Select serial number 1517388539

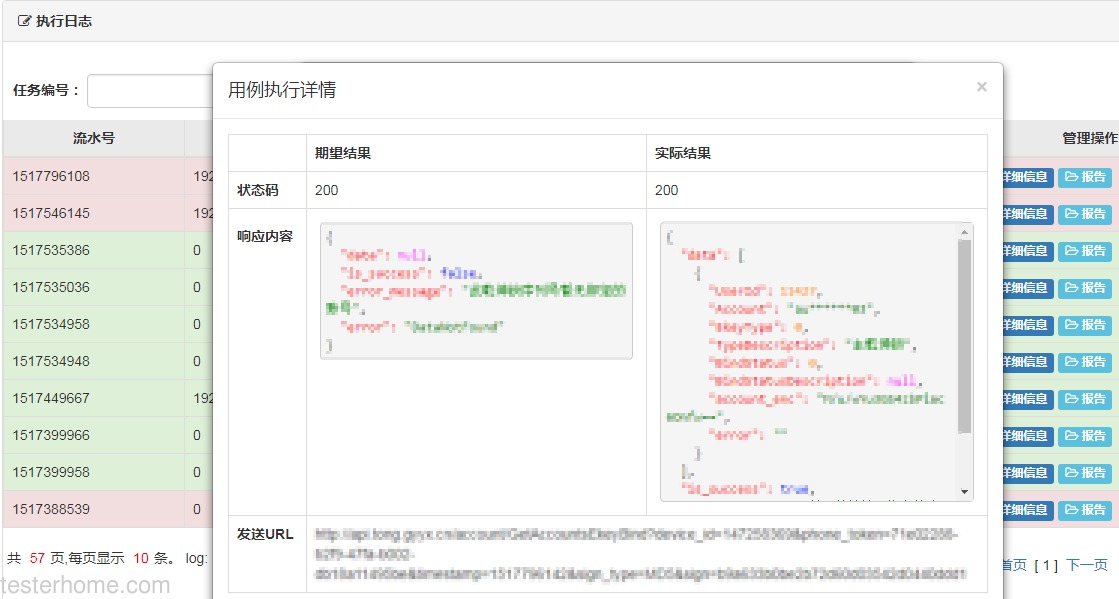coord(51,510)
